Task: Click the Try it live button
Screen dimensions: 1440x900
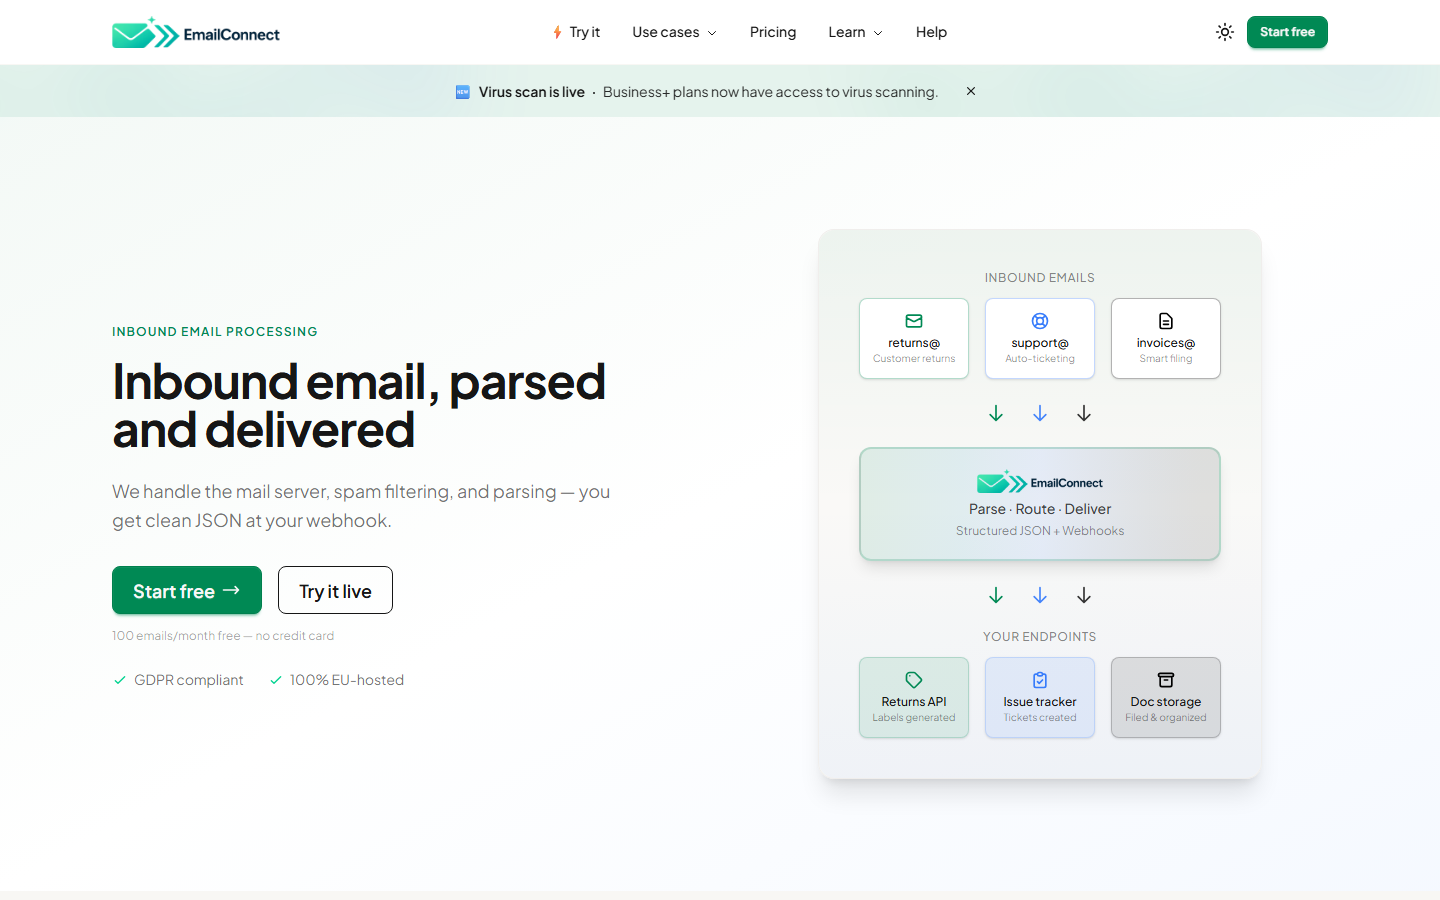Action: pyautogui.click(x=335, y=590)
